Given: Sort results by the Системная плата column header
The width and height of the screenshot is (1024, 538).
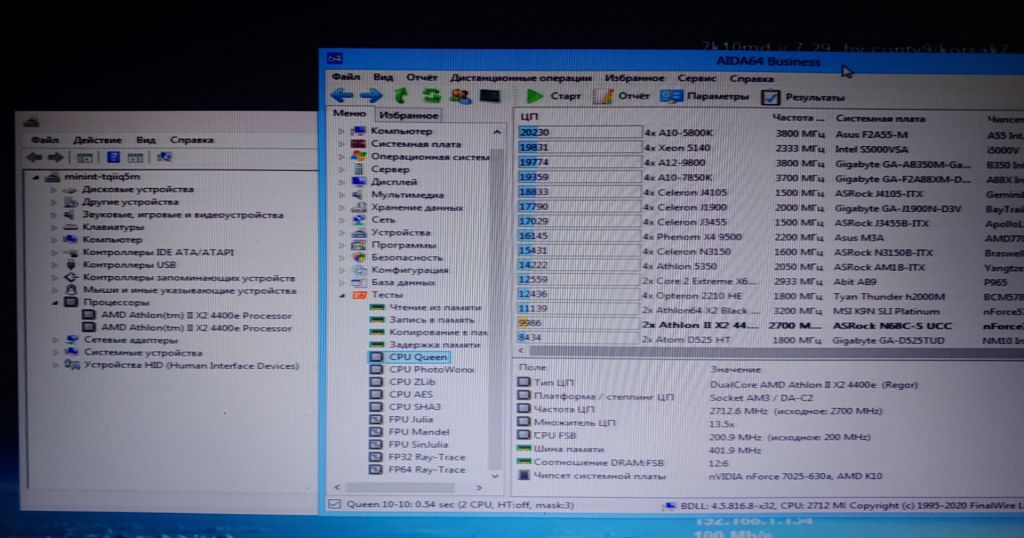Looking at the screenshot, I should tap(880, 119).
